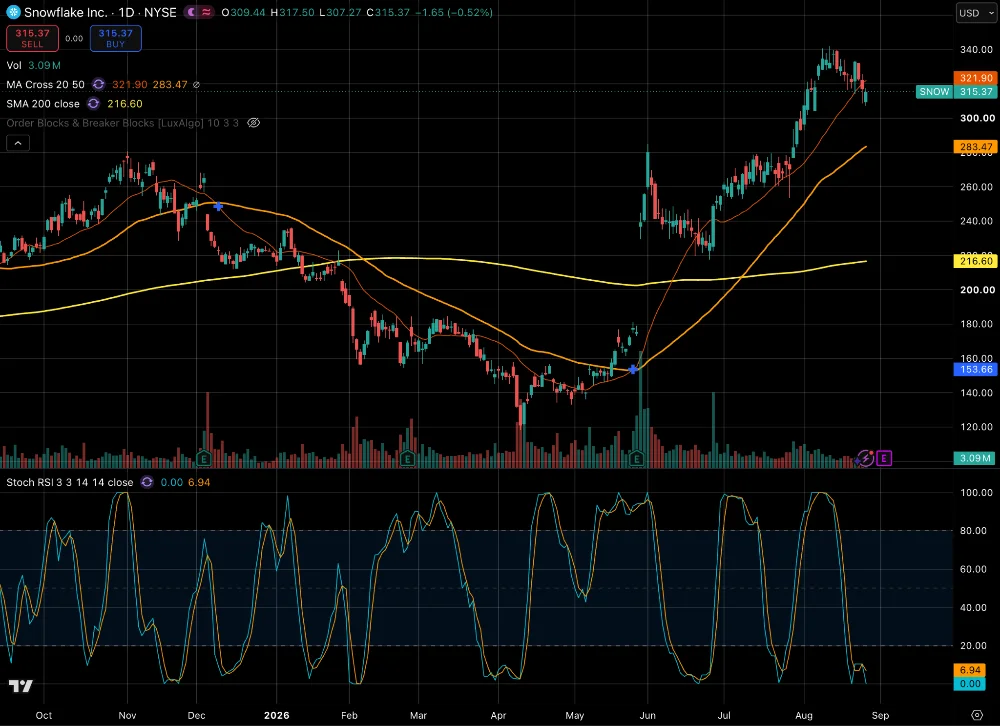The image size is (1000, 726).
Task: Click the NYSE exchange label
Action: click(x=160, y=12)
